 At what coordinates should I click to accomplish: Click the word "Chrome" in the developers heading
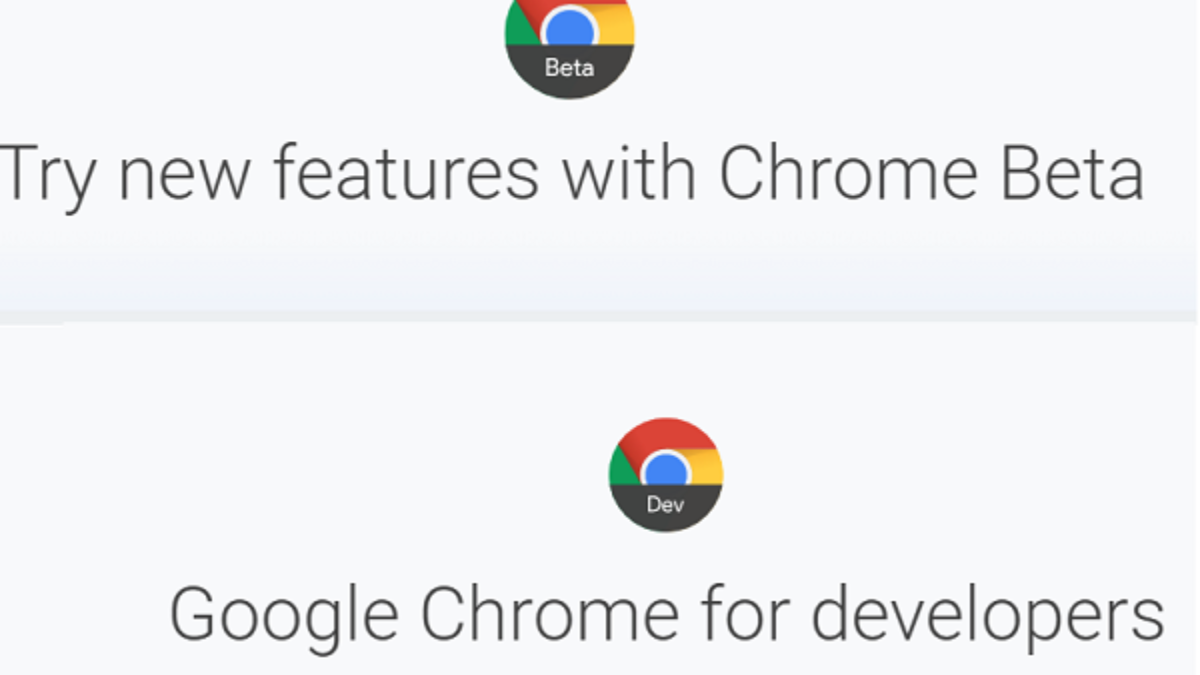pos(549,613)
